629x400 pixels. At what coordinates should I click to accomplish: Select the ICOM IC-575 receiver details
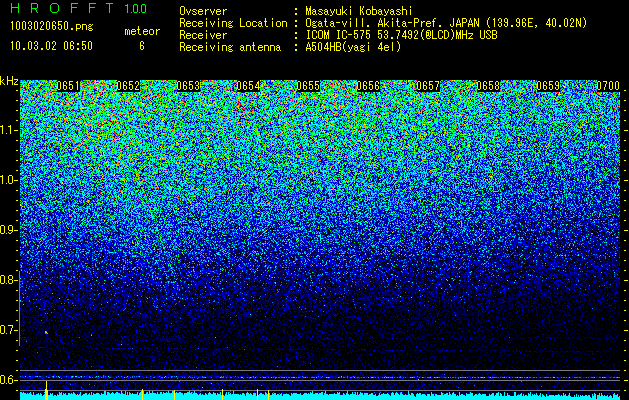click(x=401, y=35)
